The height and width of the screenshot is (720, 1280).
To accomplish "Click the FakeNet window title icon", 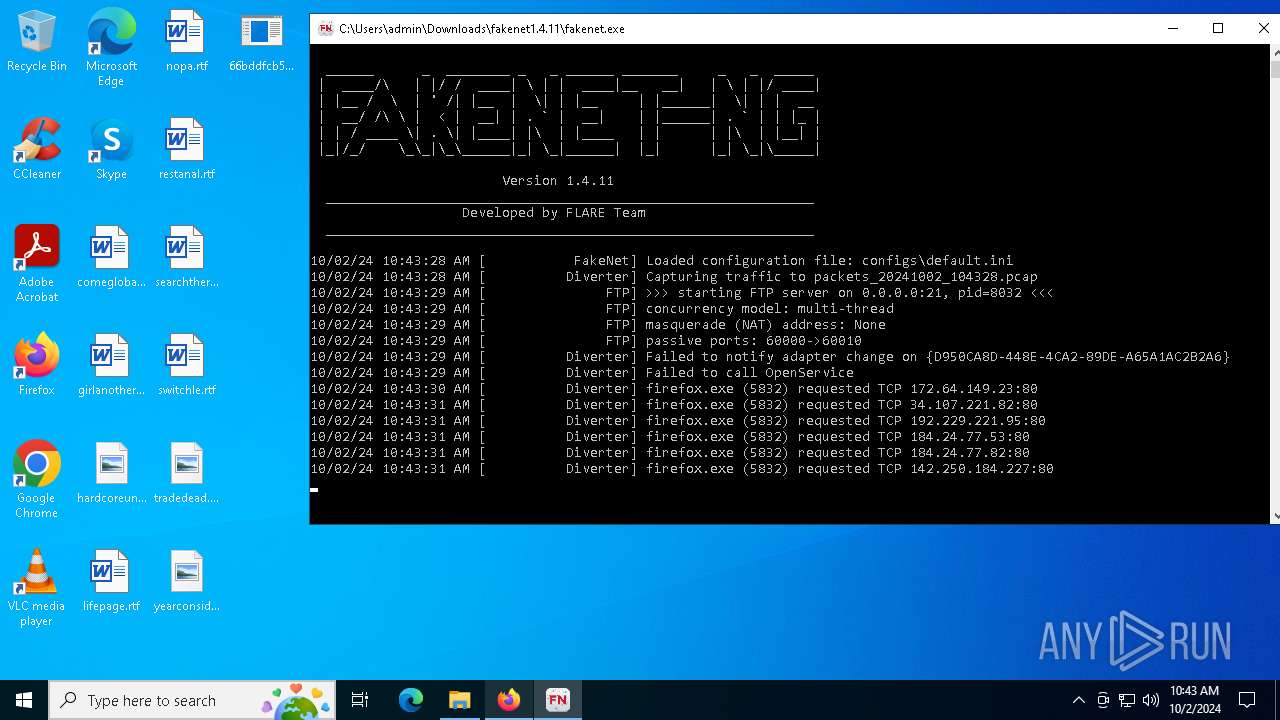I will [325, 29].
